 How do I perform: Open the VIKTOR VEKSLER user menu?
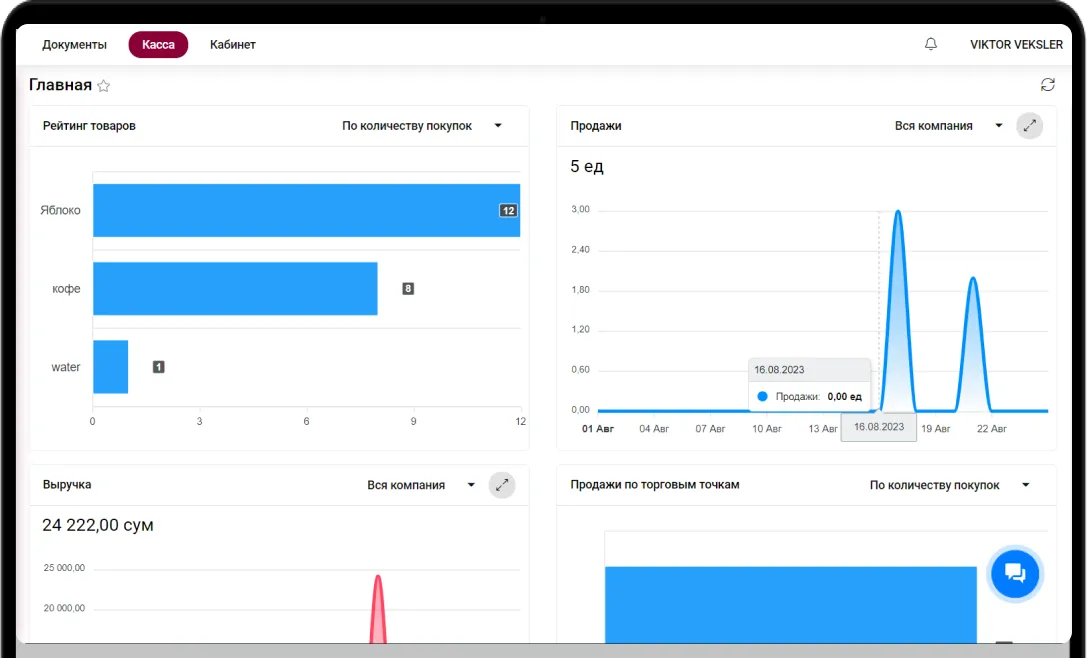[x=1015, y=45]
